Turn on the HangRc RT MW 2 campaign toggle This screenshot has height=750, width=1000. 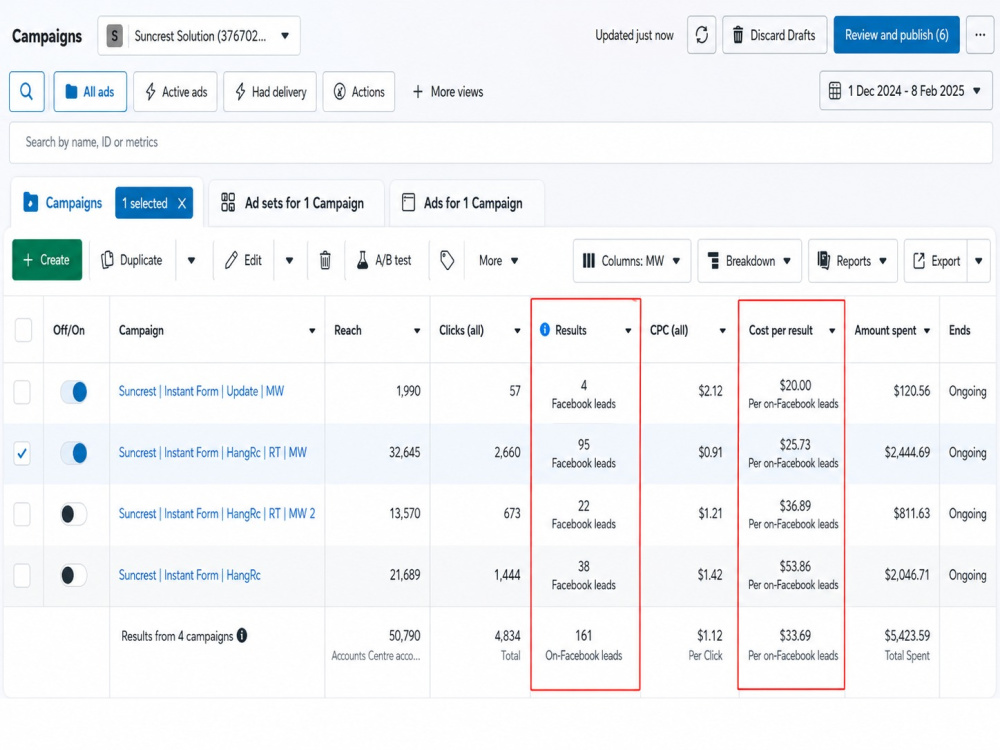click(73, 513)
